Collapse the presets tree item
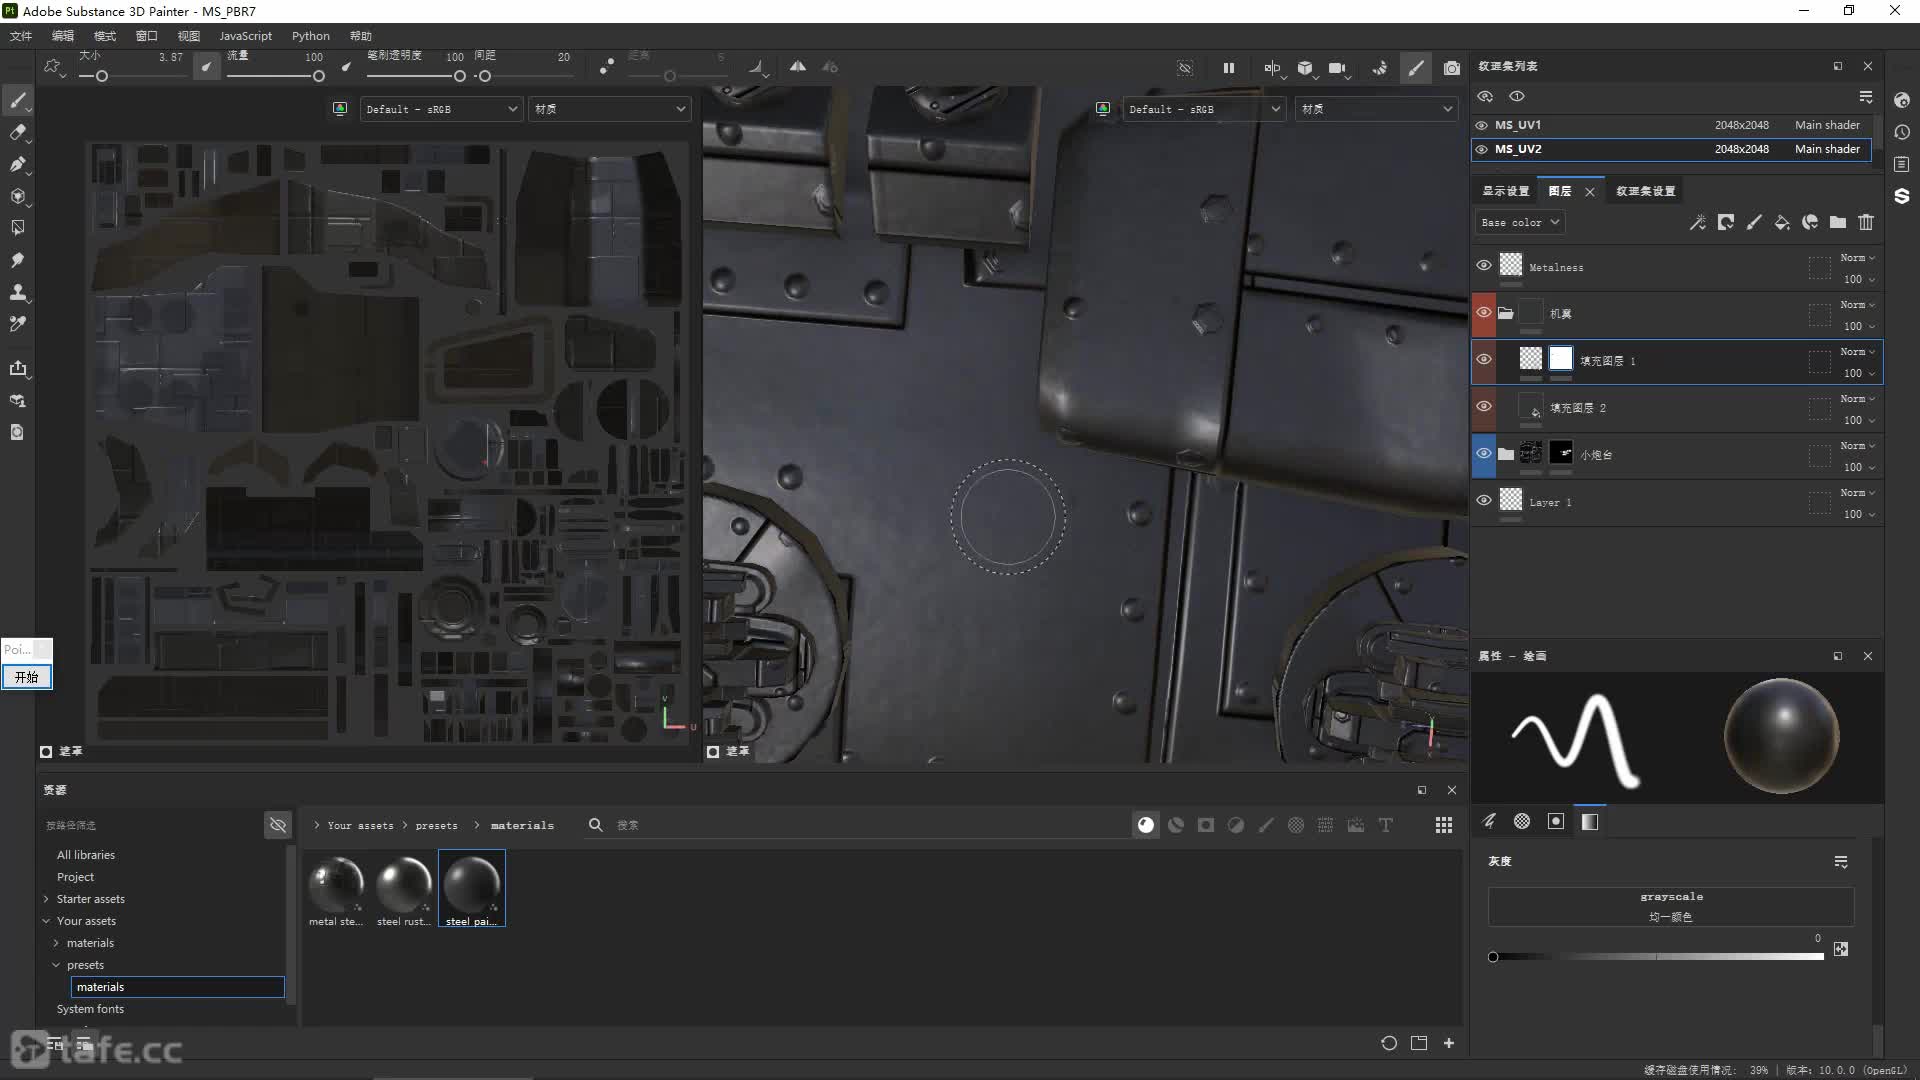The image size is (1920, 1080). [x=56, y=965]
